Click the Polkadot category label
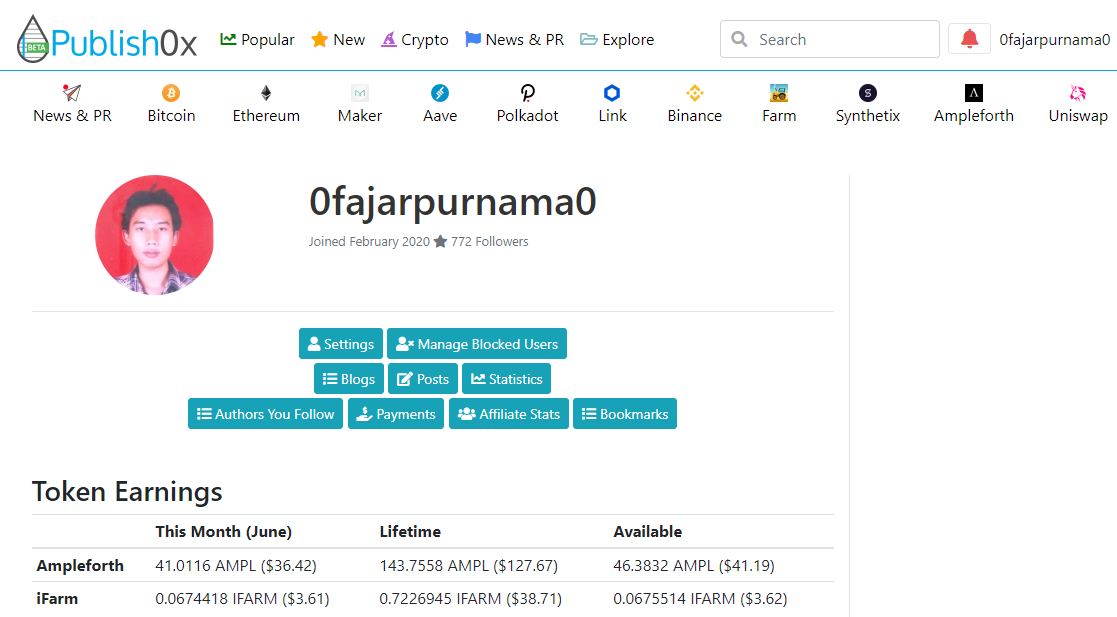Screen dimensions: 1117x617 tap(527, 115)
